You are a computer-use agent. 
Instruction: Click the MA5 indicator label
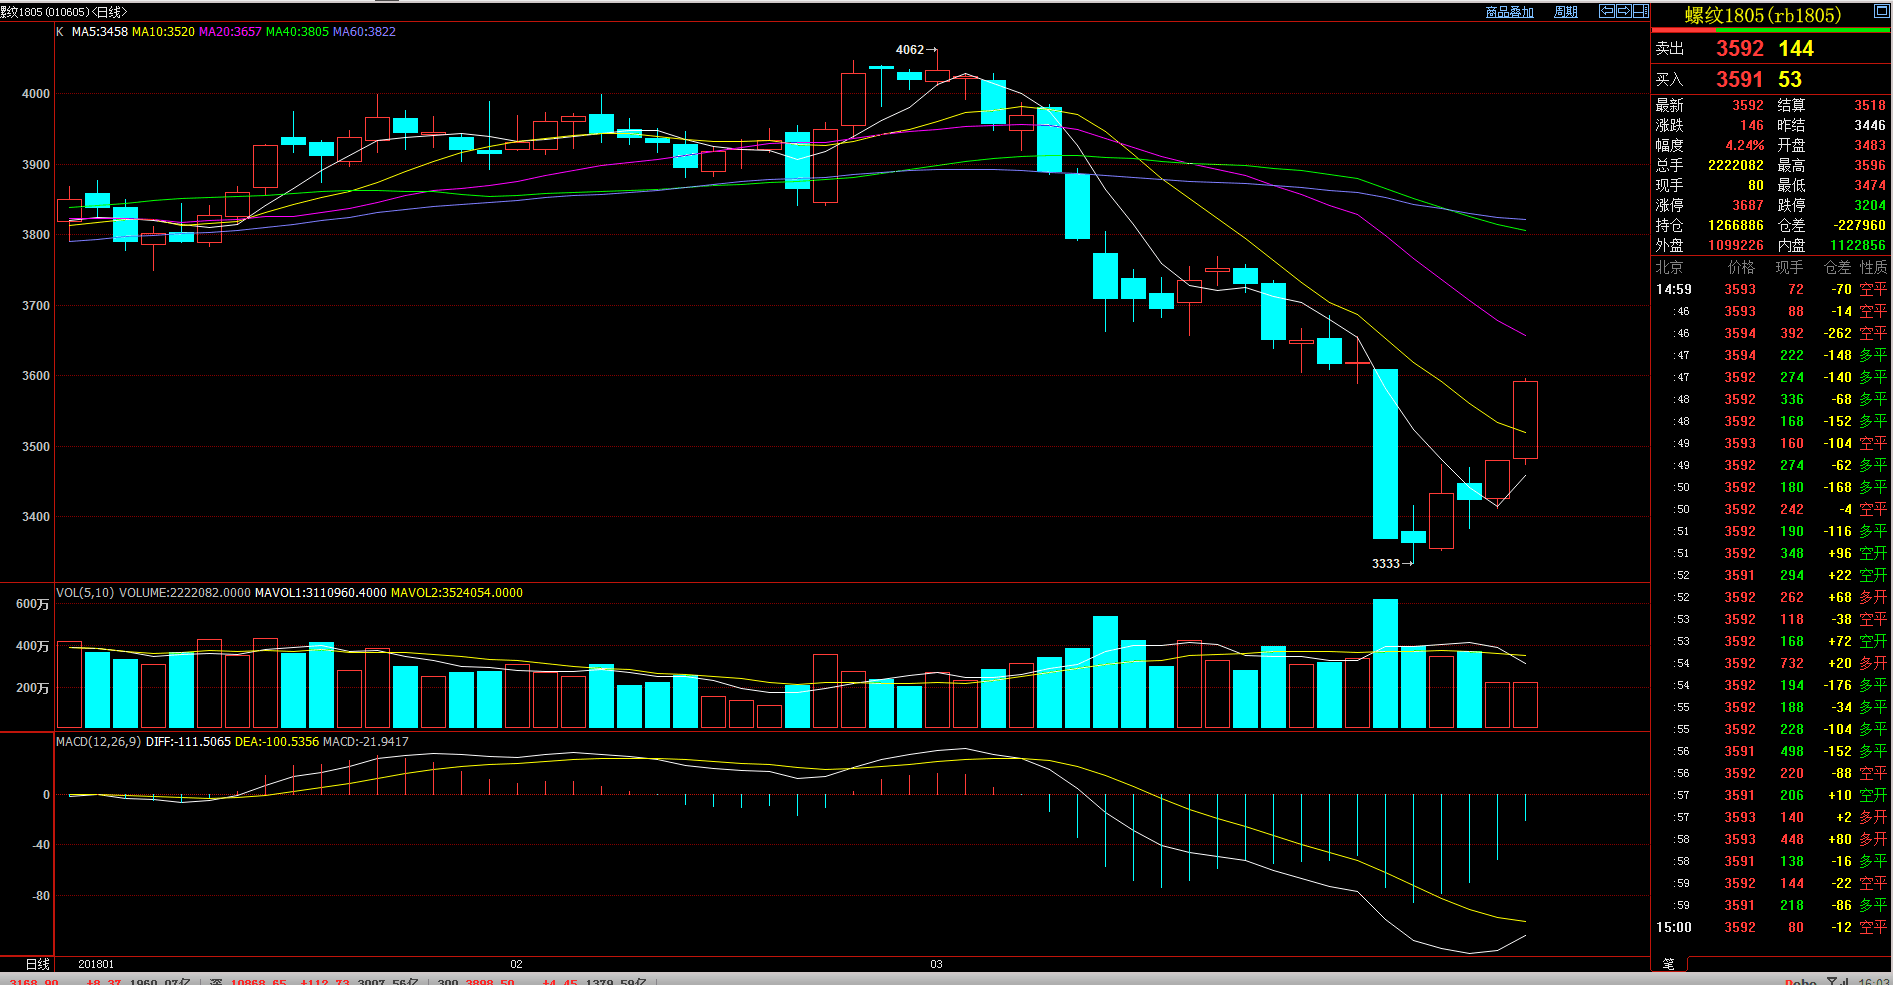click(99, 32)
